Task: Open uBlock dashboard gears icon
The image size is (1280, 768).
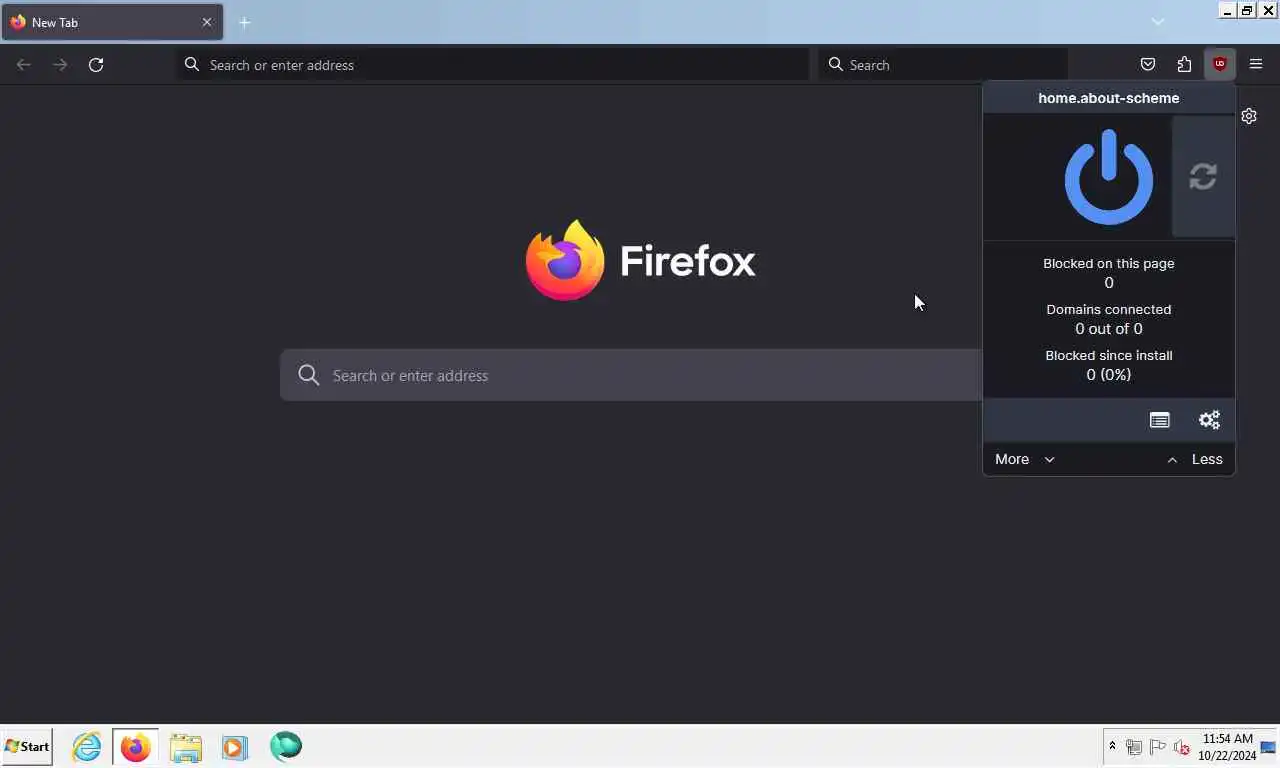Action: coord(1209,420)
